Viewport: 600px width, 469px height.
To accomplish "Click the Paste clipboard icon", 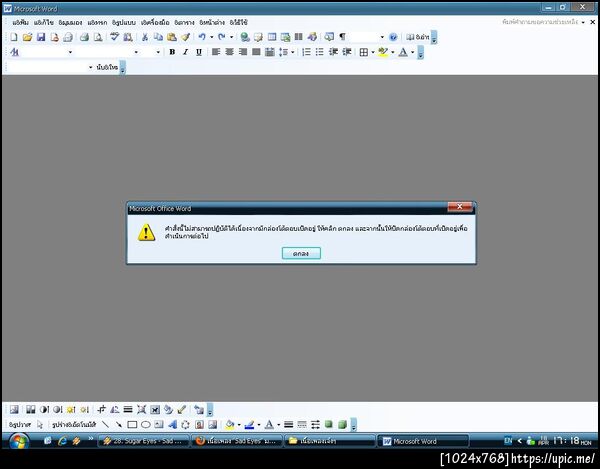I will pos(172,37).
